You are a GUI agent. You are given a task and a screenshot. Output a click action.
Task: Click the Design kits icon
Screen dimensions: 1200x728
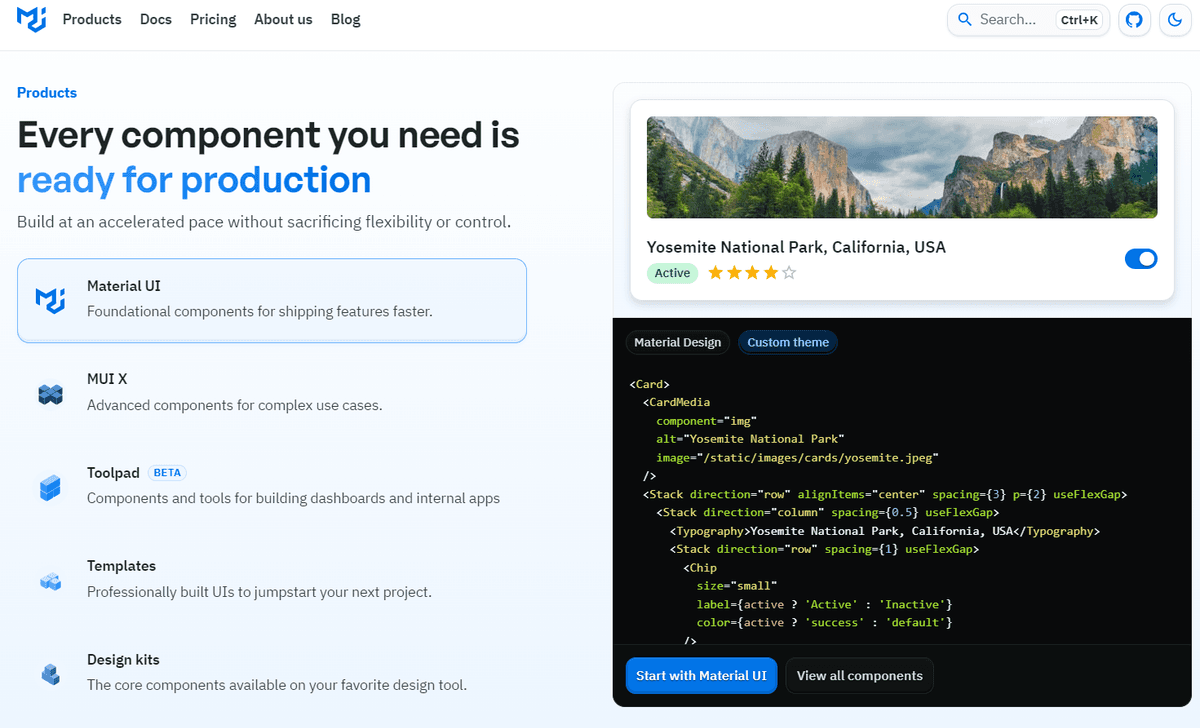(50, 673)
